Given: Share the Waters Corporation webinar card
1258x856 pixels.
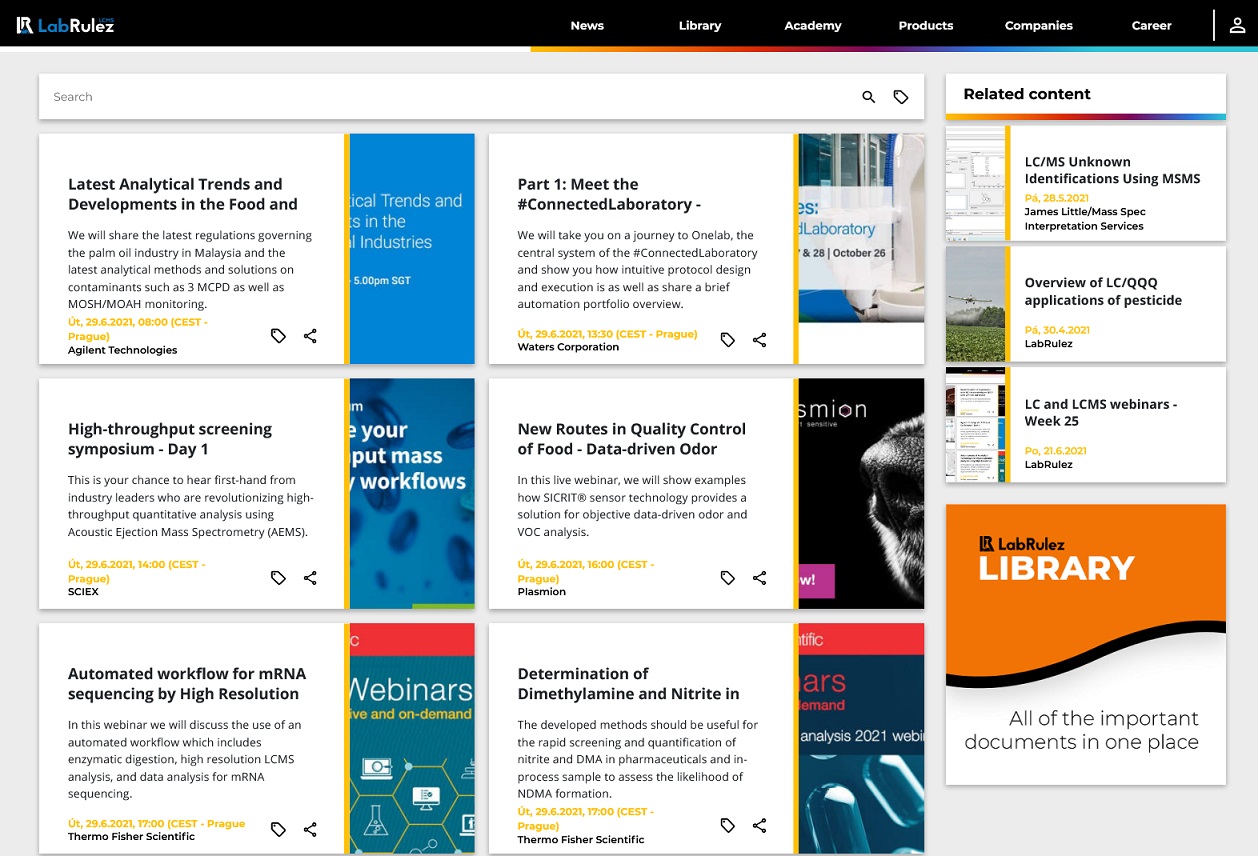Looking at the screenshot, I should 760,340.
